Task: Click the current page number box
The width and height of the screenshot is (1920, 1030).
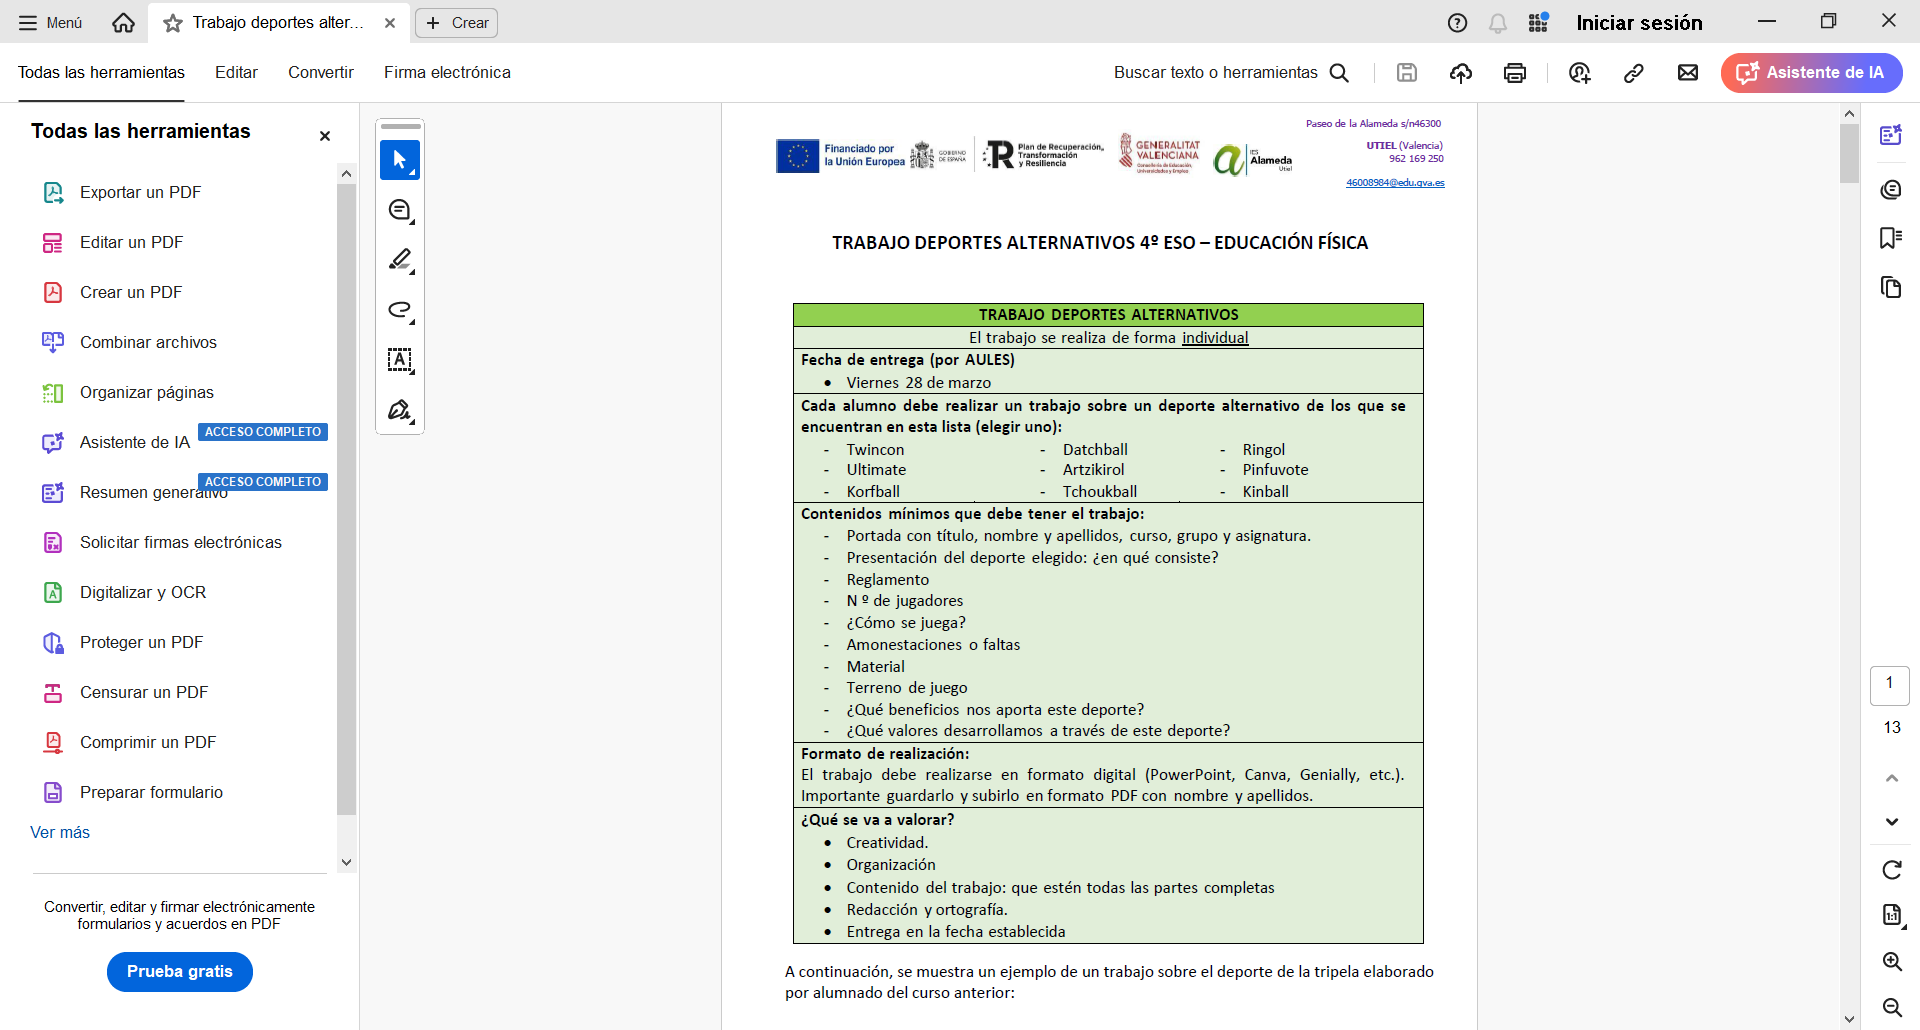Action: tap(1889, 685)
